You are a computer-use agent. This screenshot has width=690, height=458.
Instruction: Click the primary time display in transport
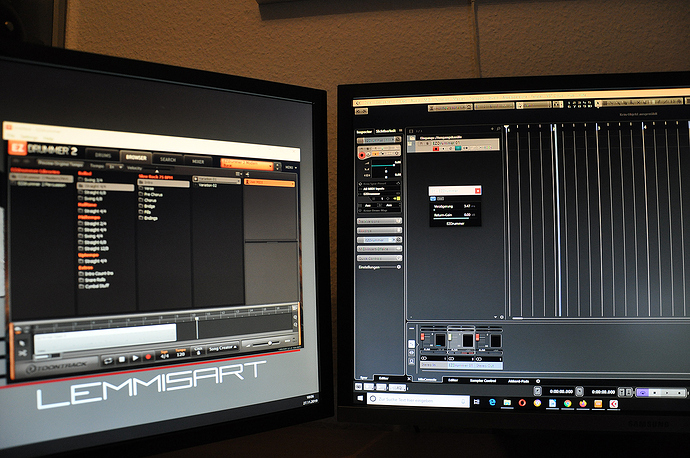[561, 391]
